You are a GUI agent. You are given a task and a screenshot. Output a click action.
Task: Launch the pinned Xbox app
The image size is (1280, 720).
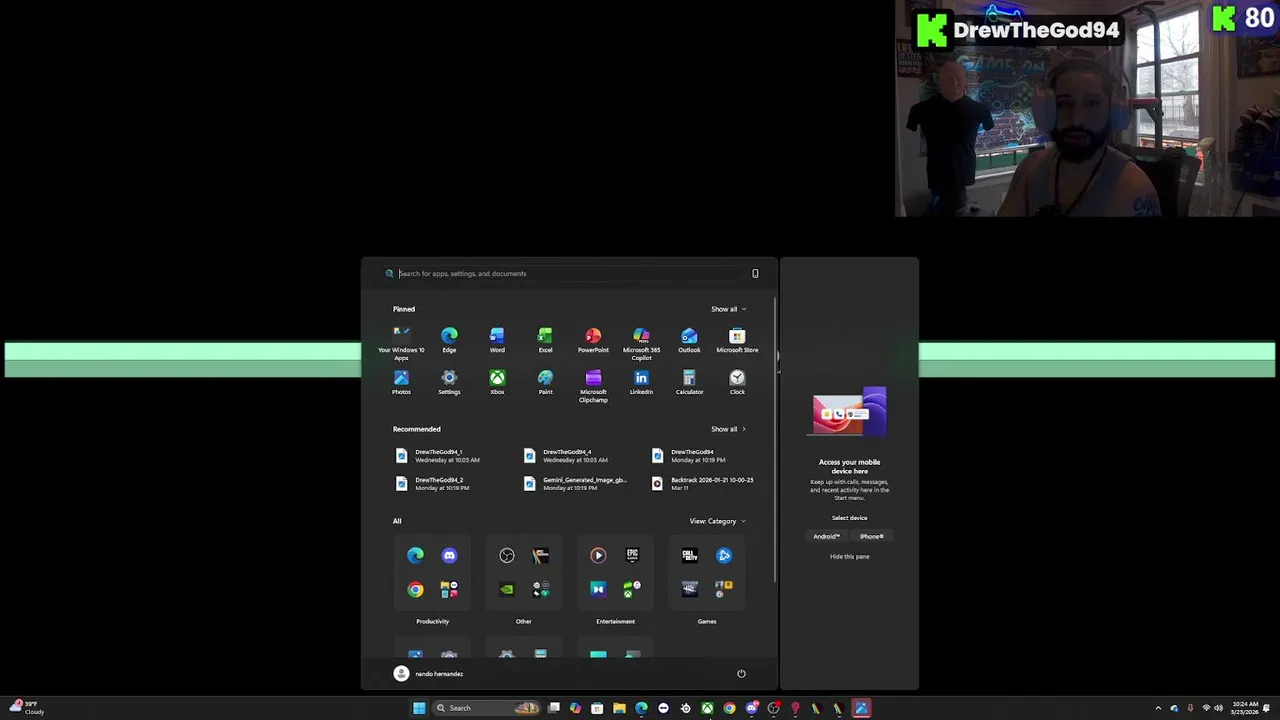click(x=497, y=382)
